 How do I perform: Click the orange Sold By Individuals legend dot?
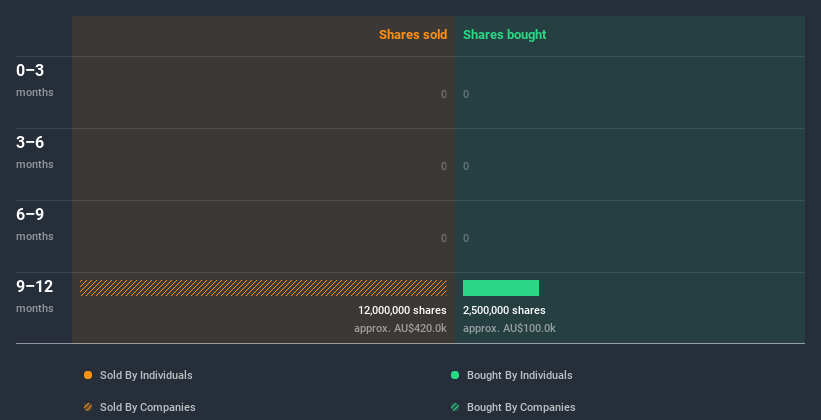[x=88, y=375]
